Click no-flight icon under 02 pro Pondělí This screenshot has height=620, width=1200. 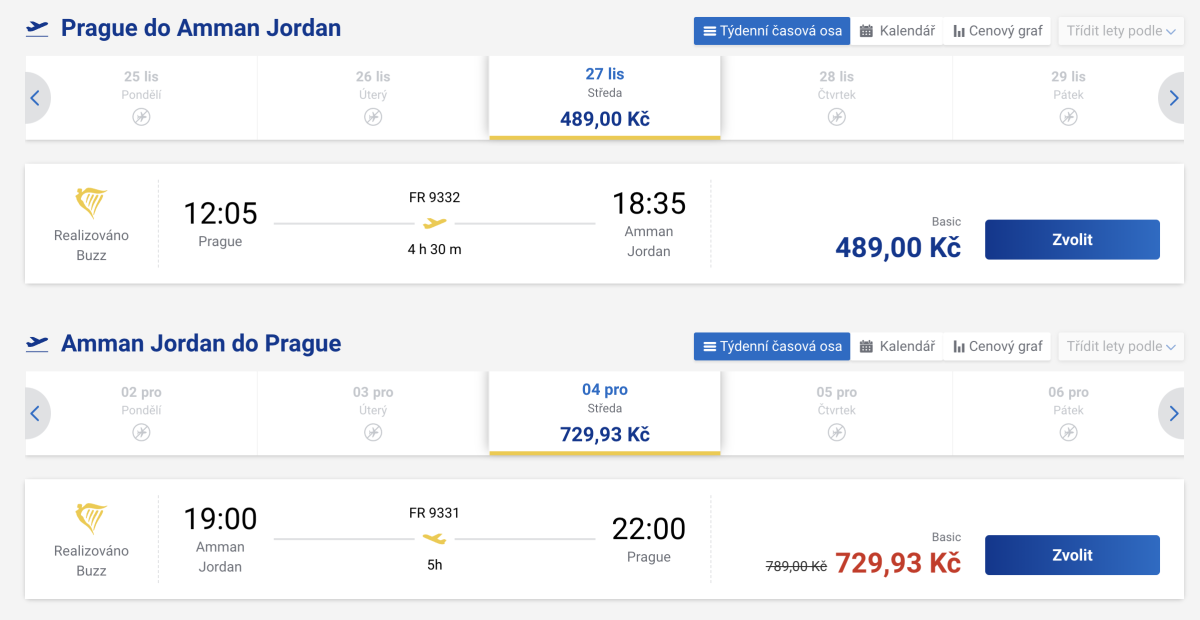141,432
